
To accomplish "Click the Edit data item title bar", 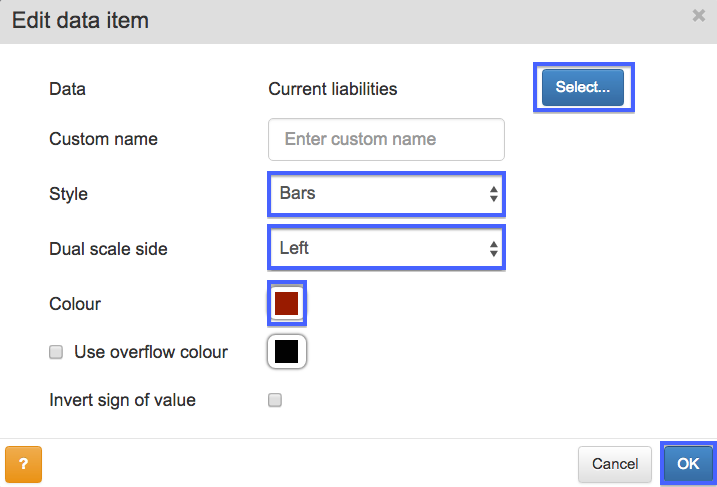I will [358, 21].
